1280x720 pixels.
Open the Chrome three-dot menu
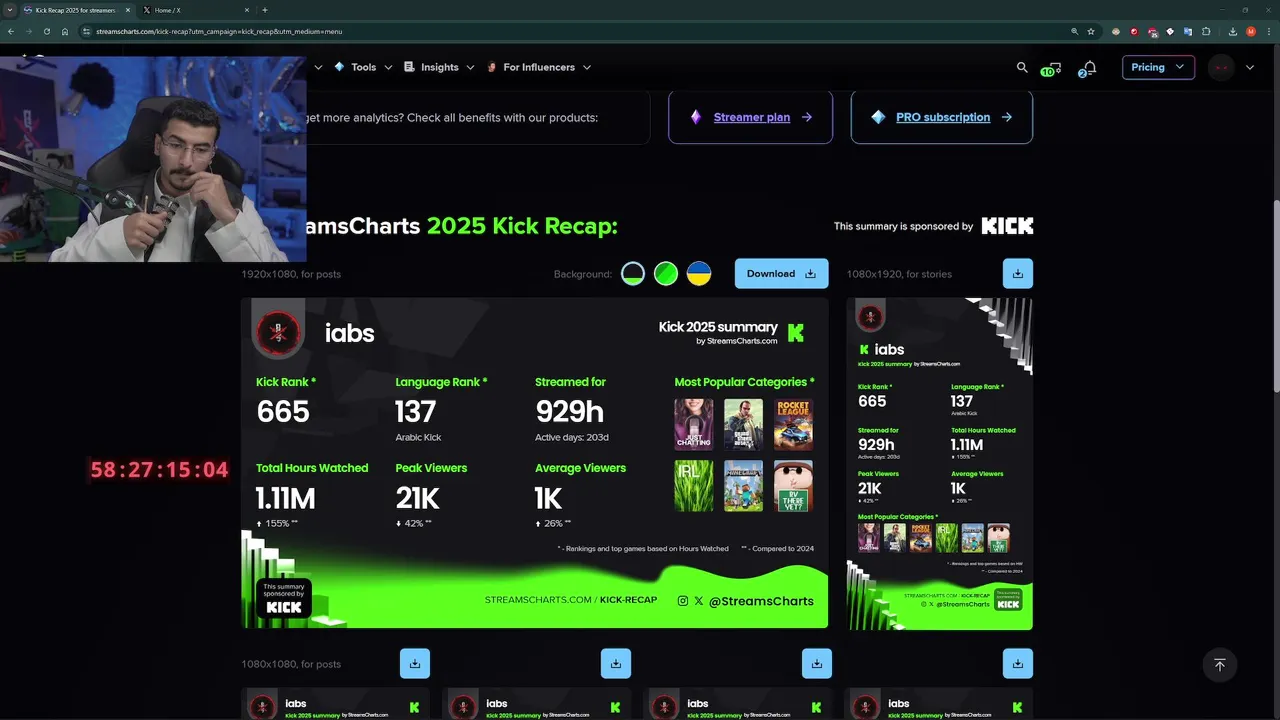1268,31
